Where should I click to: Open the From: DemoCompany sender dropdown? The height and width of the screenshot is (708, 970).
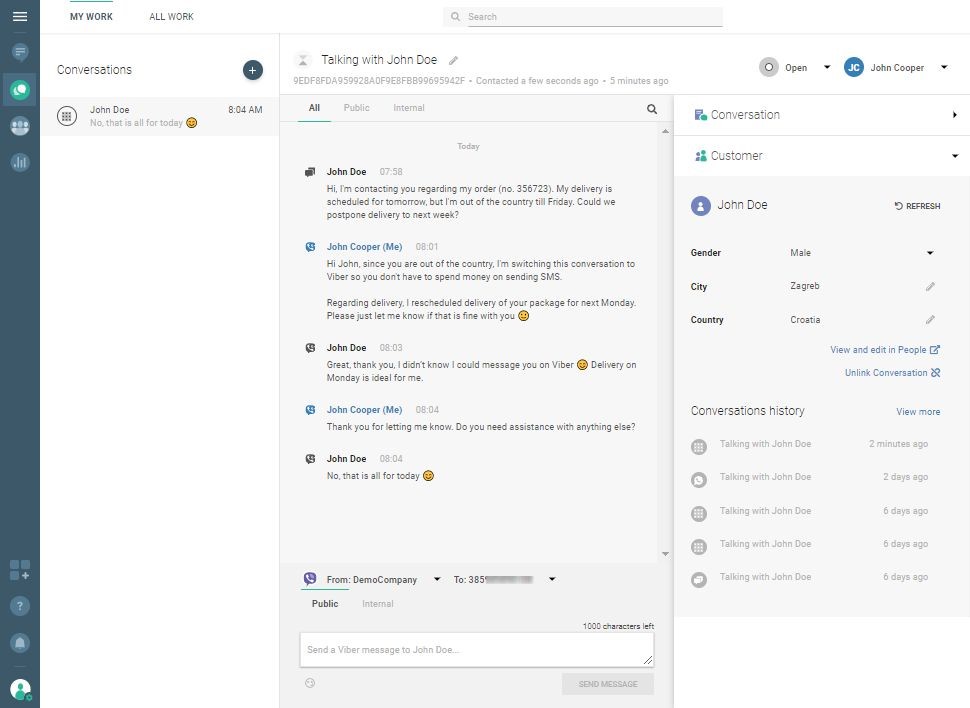437,579
